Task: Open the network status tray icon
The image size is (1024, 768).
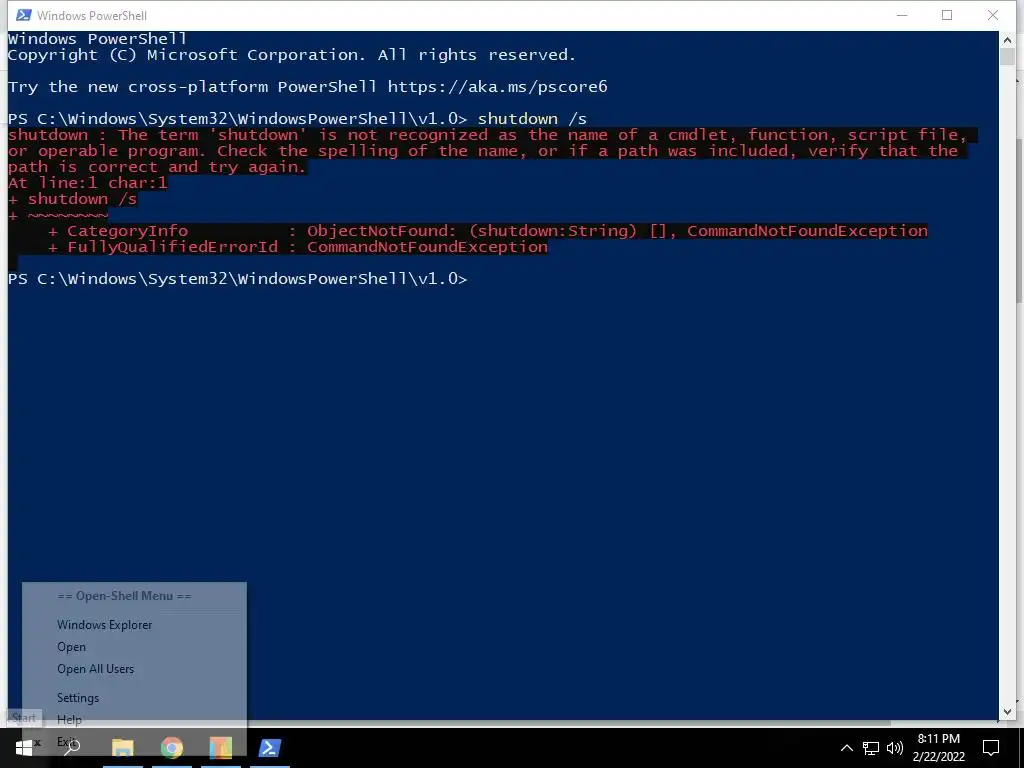Action: pyautogui.click(x=871, y=748)
